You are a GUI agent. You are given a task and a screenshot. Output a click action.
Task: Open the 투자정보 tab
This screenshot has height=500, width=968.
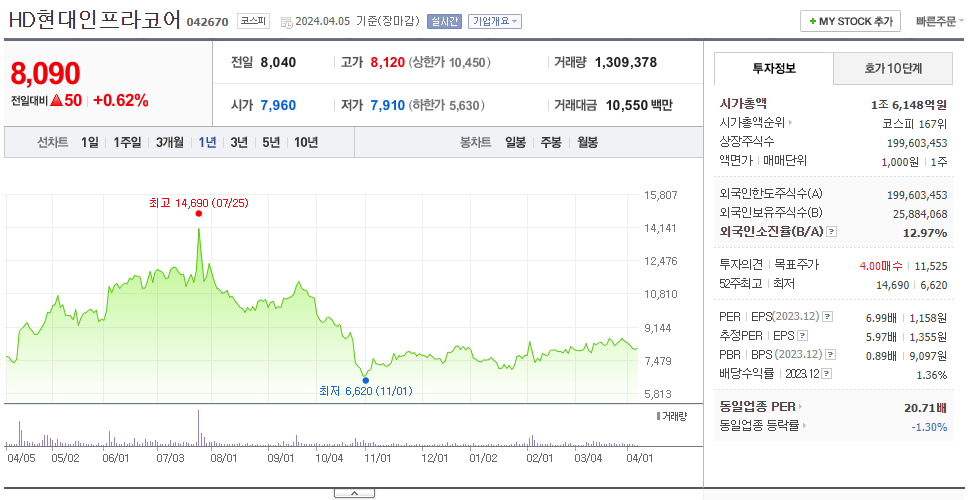point(774,69)
